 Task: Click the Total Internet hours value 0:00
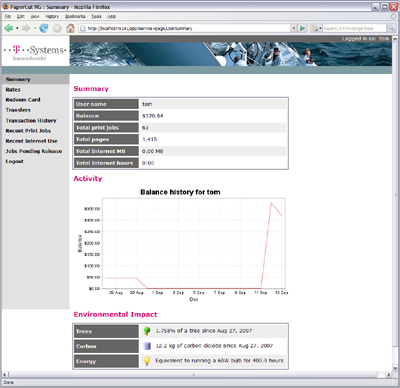pos(148,163)
